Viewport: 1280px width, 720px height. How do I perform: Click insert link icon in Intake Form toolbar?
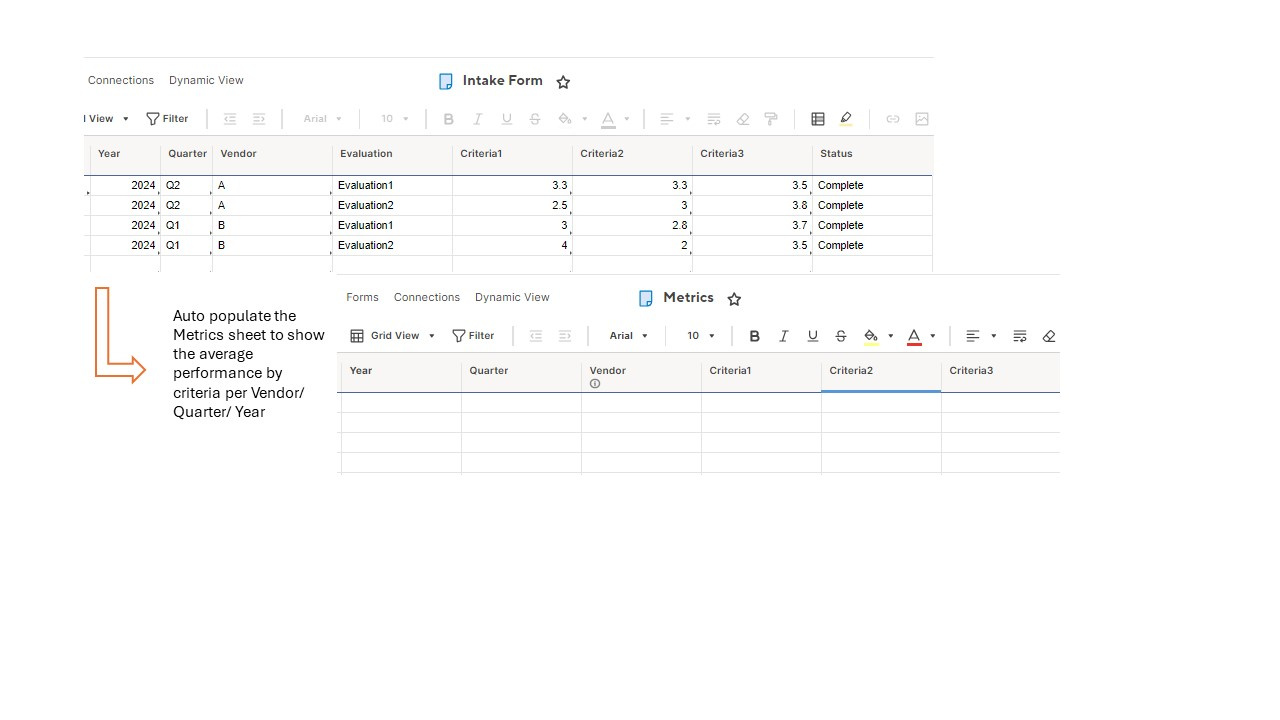pos(893,119)
